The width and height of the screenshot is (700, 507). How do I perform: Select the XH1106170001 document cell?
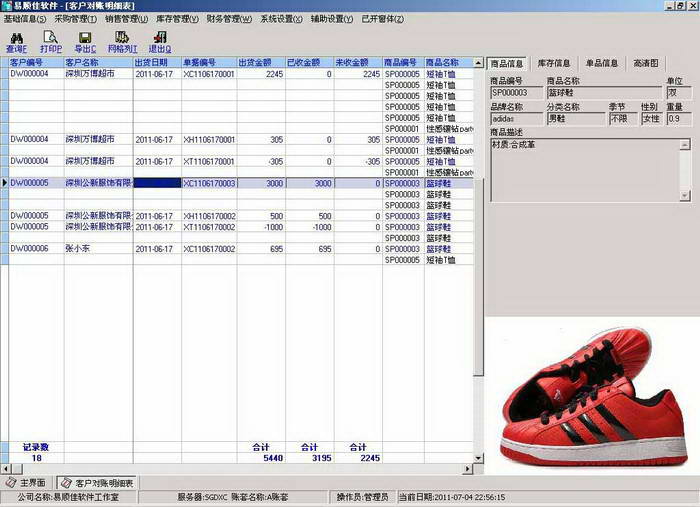[209, 140]
